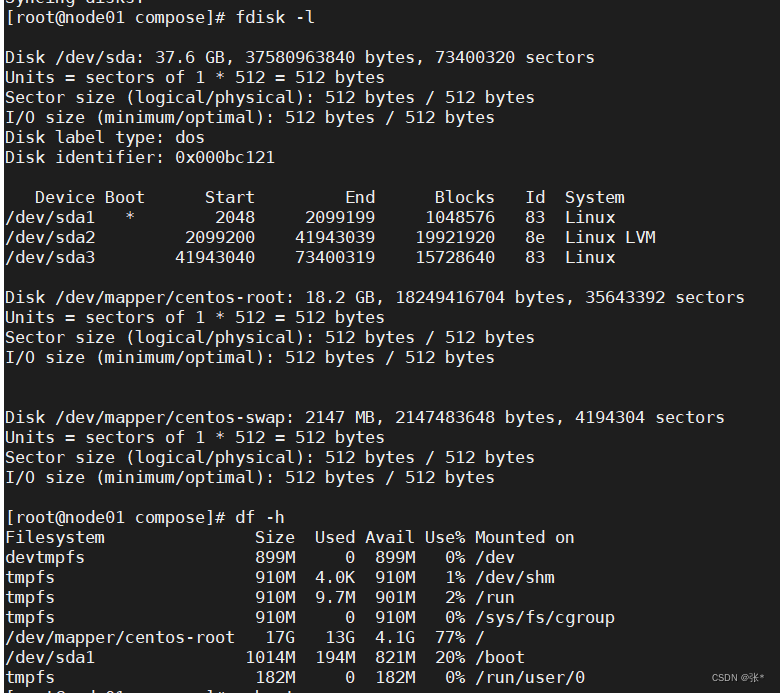Screen dimensions: 780x693
Task: Click the 'Device Boot' column header
Action: tap(90, 198)
